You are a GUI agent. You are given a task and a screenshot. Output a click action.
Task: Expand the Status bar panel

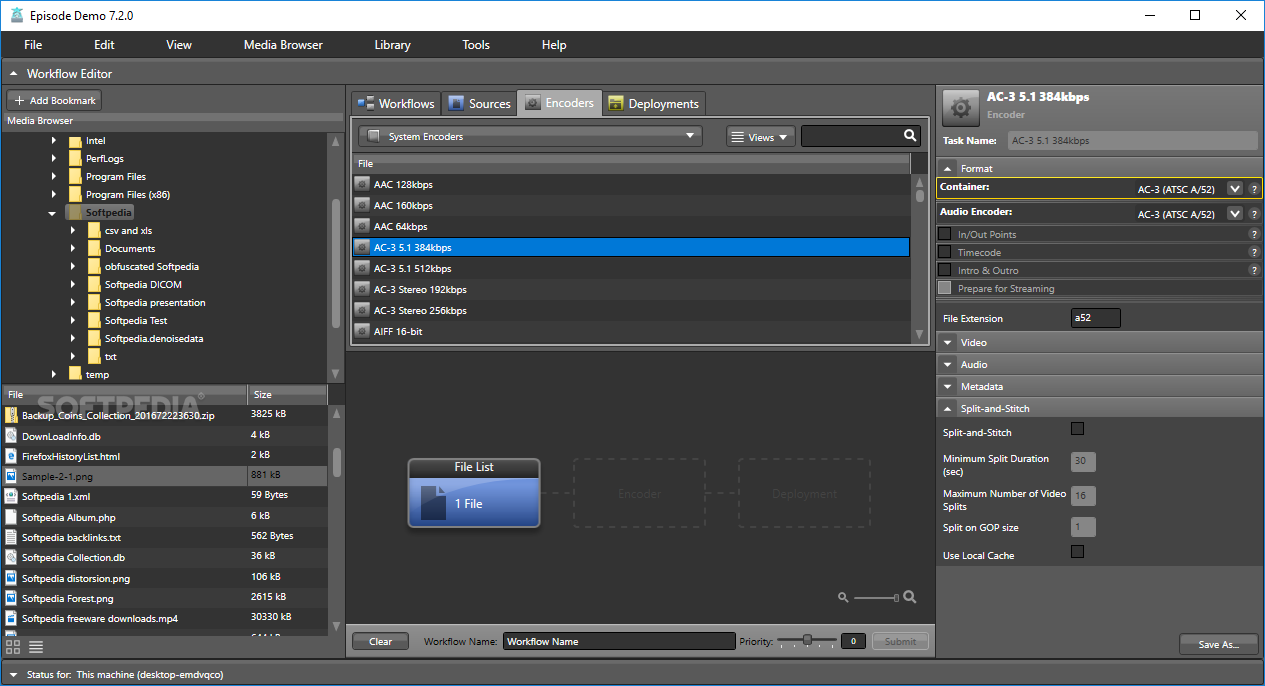13,675
